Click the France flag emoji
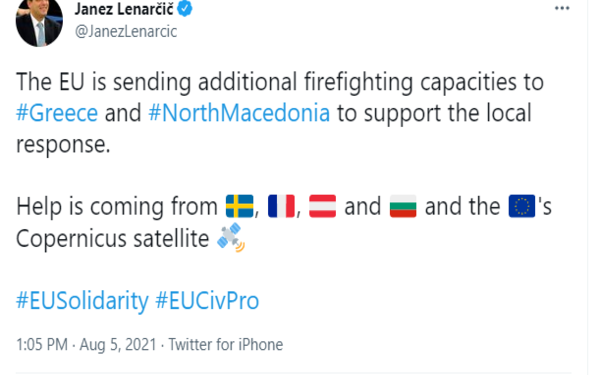This screenshot has width=600, height=375. click(x=281, y=206)
